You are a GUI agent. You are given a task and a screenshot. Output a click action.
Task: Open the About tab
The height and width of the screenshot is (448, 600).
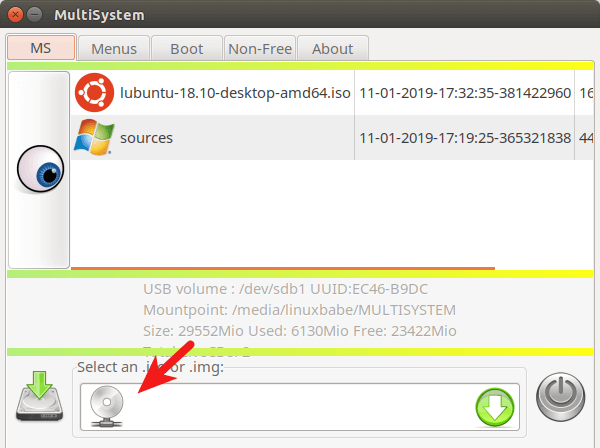point(332,48)
